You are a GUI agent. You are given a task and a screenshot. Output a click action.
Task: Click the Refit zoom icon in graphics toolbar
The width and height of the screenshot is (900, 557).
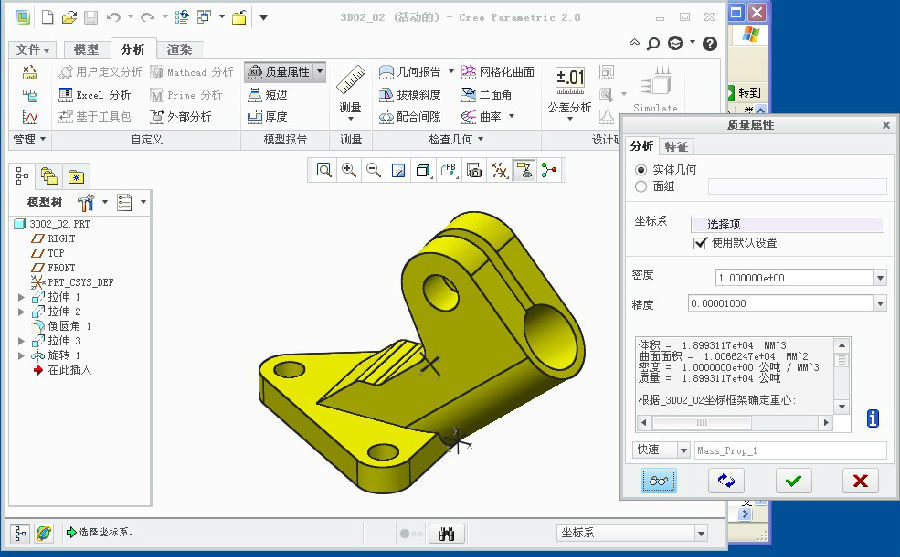pos(324,170)
